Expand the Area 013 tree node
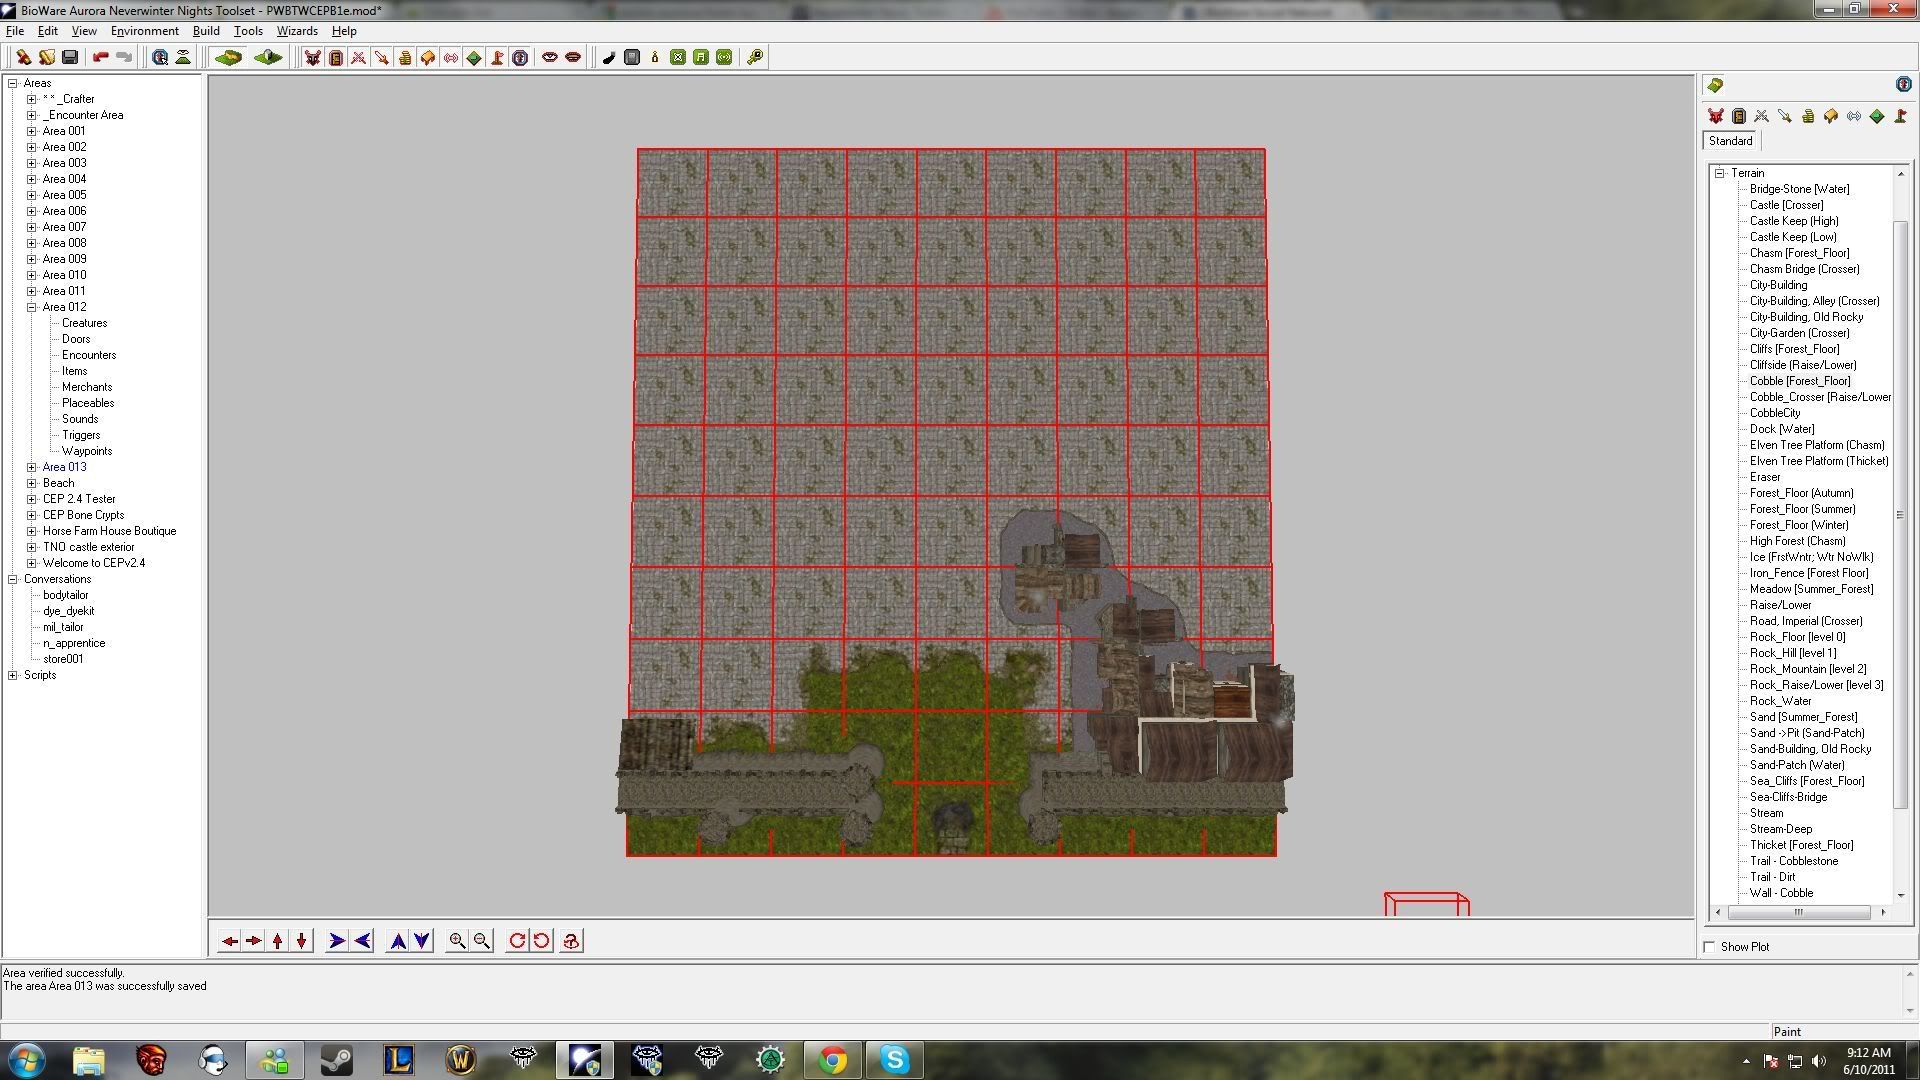This screenshot has width=1920, height=1080. point(32,467)
